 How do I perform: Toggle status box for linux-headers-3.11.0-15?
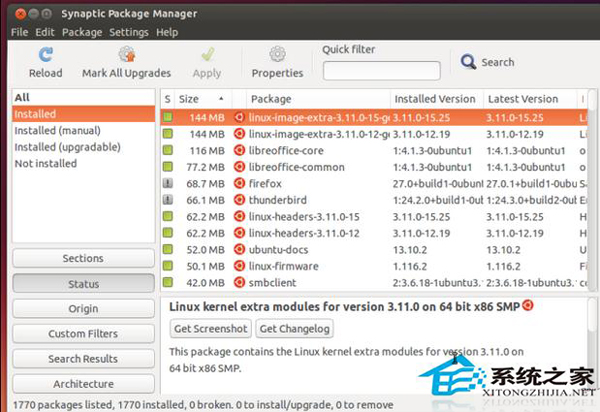168,216
